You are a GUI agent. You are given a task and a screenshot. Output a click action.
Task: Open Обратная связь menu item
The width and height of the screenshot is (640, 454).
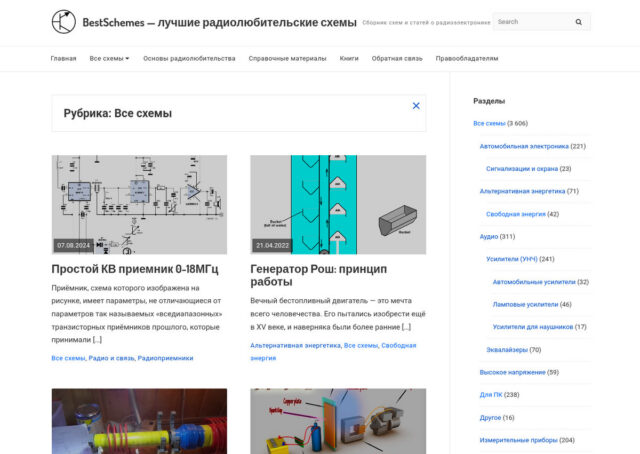pos(397,58)
